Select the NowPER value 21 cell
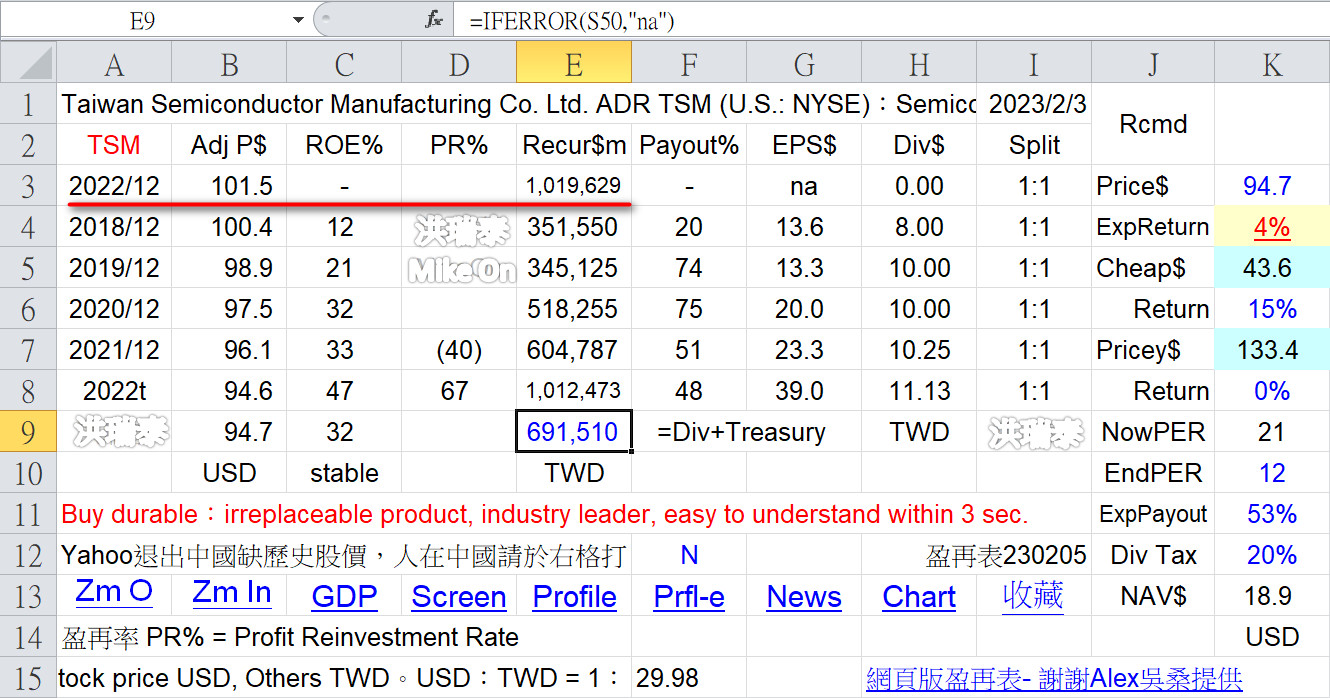The height and width of the screenshot is (698, 1330). tap(1272, 432)
